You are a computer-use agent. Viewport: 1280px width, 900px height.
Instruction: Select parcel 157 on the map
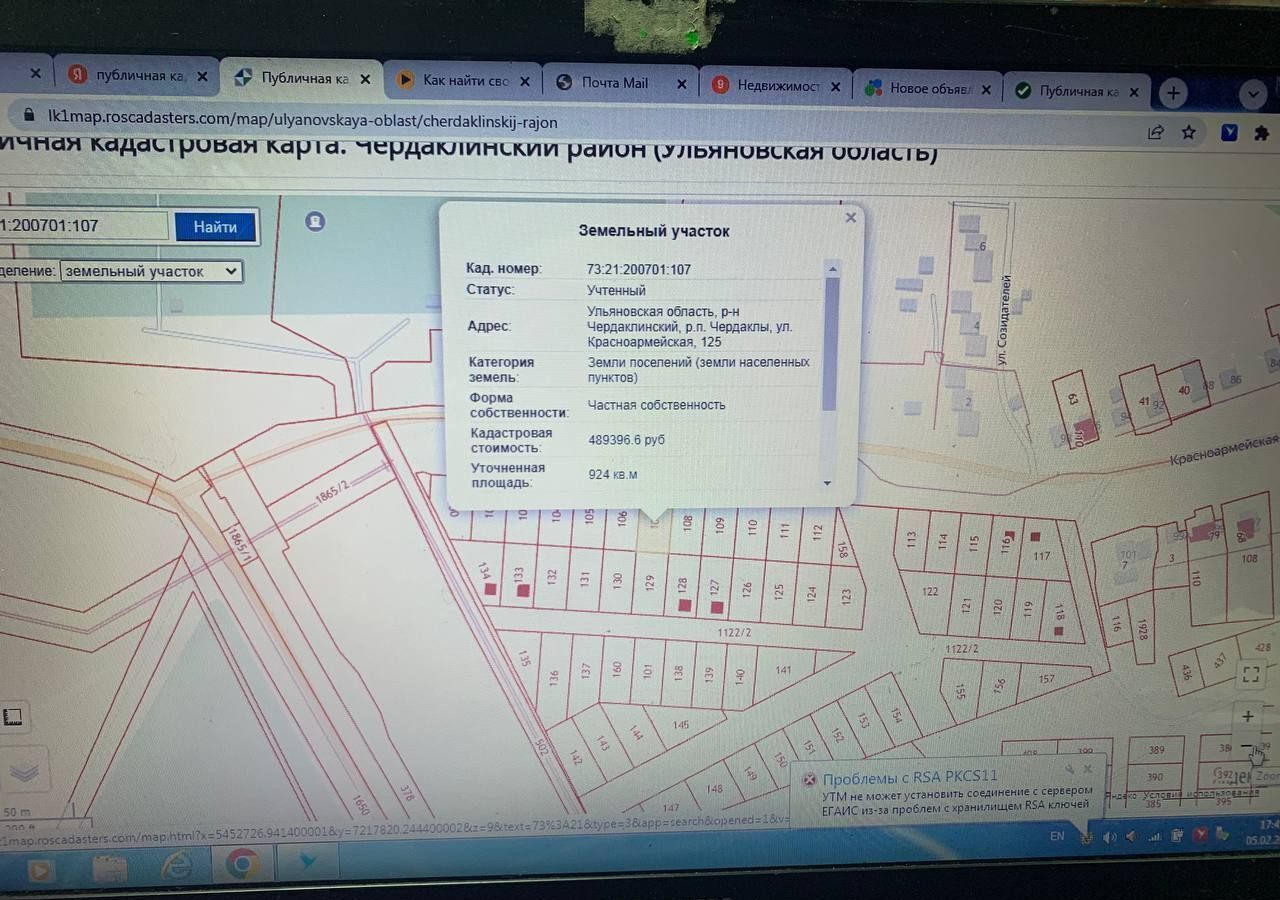click(x=1046, y=679)
